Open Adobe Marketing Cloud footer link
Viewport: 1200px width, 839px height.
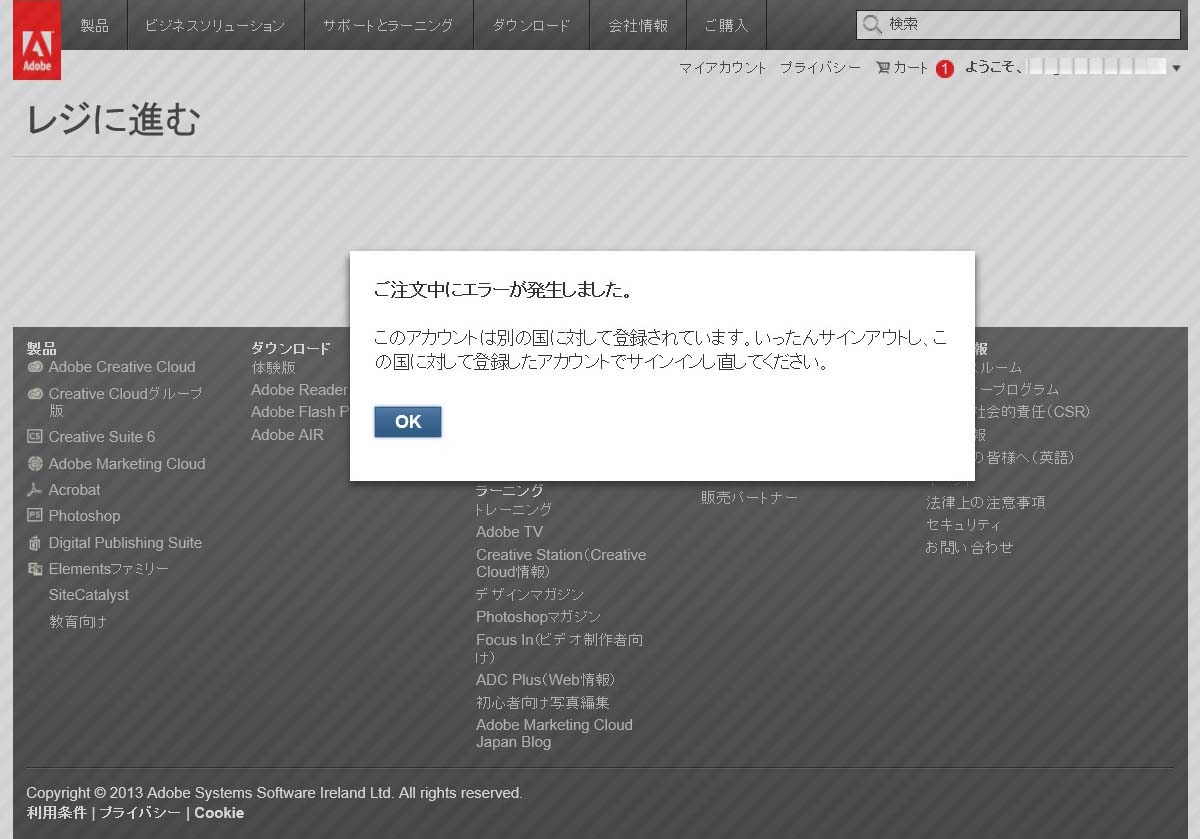click(127, 464)
